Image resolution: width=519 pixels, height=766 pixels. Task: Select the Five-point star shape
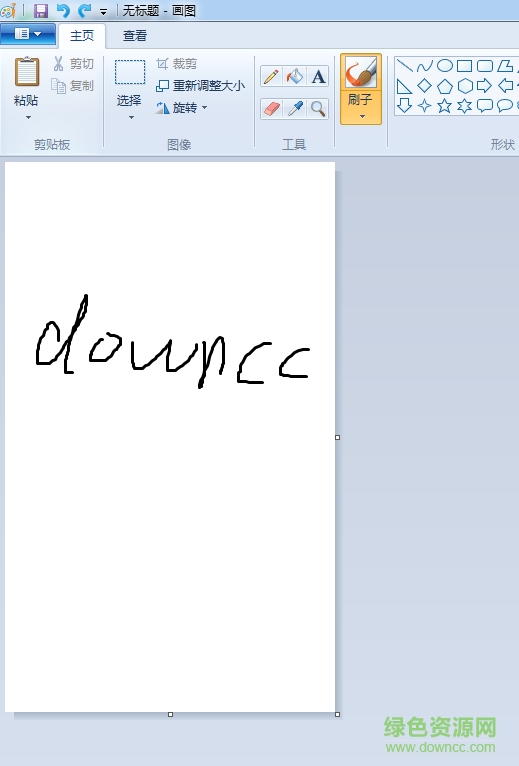pyautogui.click(x=445, y=106)
